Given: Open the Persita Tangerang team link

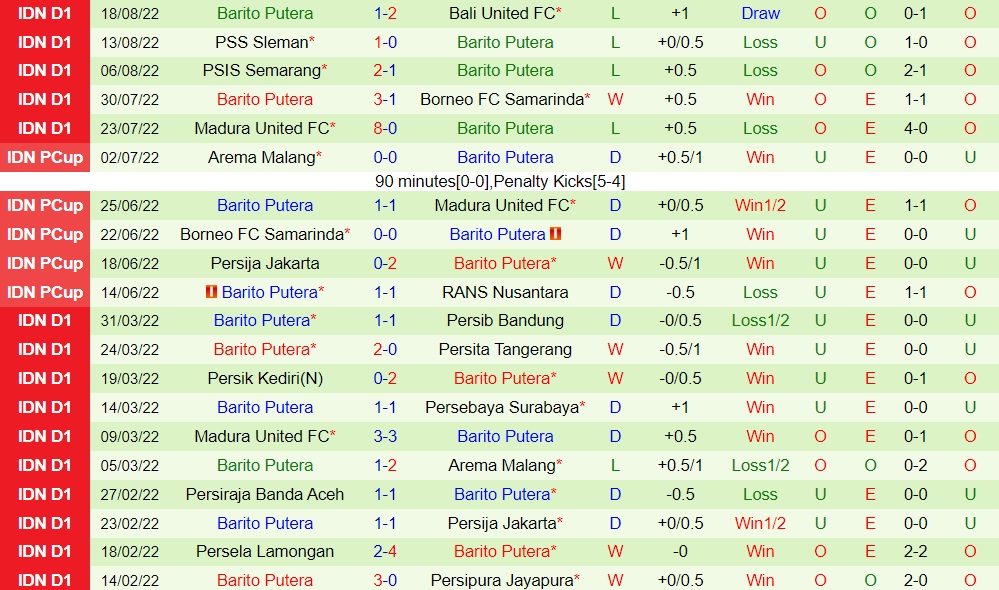Looking at the screenshot, I should coord(505,349).
